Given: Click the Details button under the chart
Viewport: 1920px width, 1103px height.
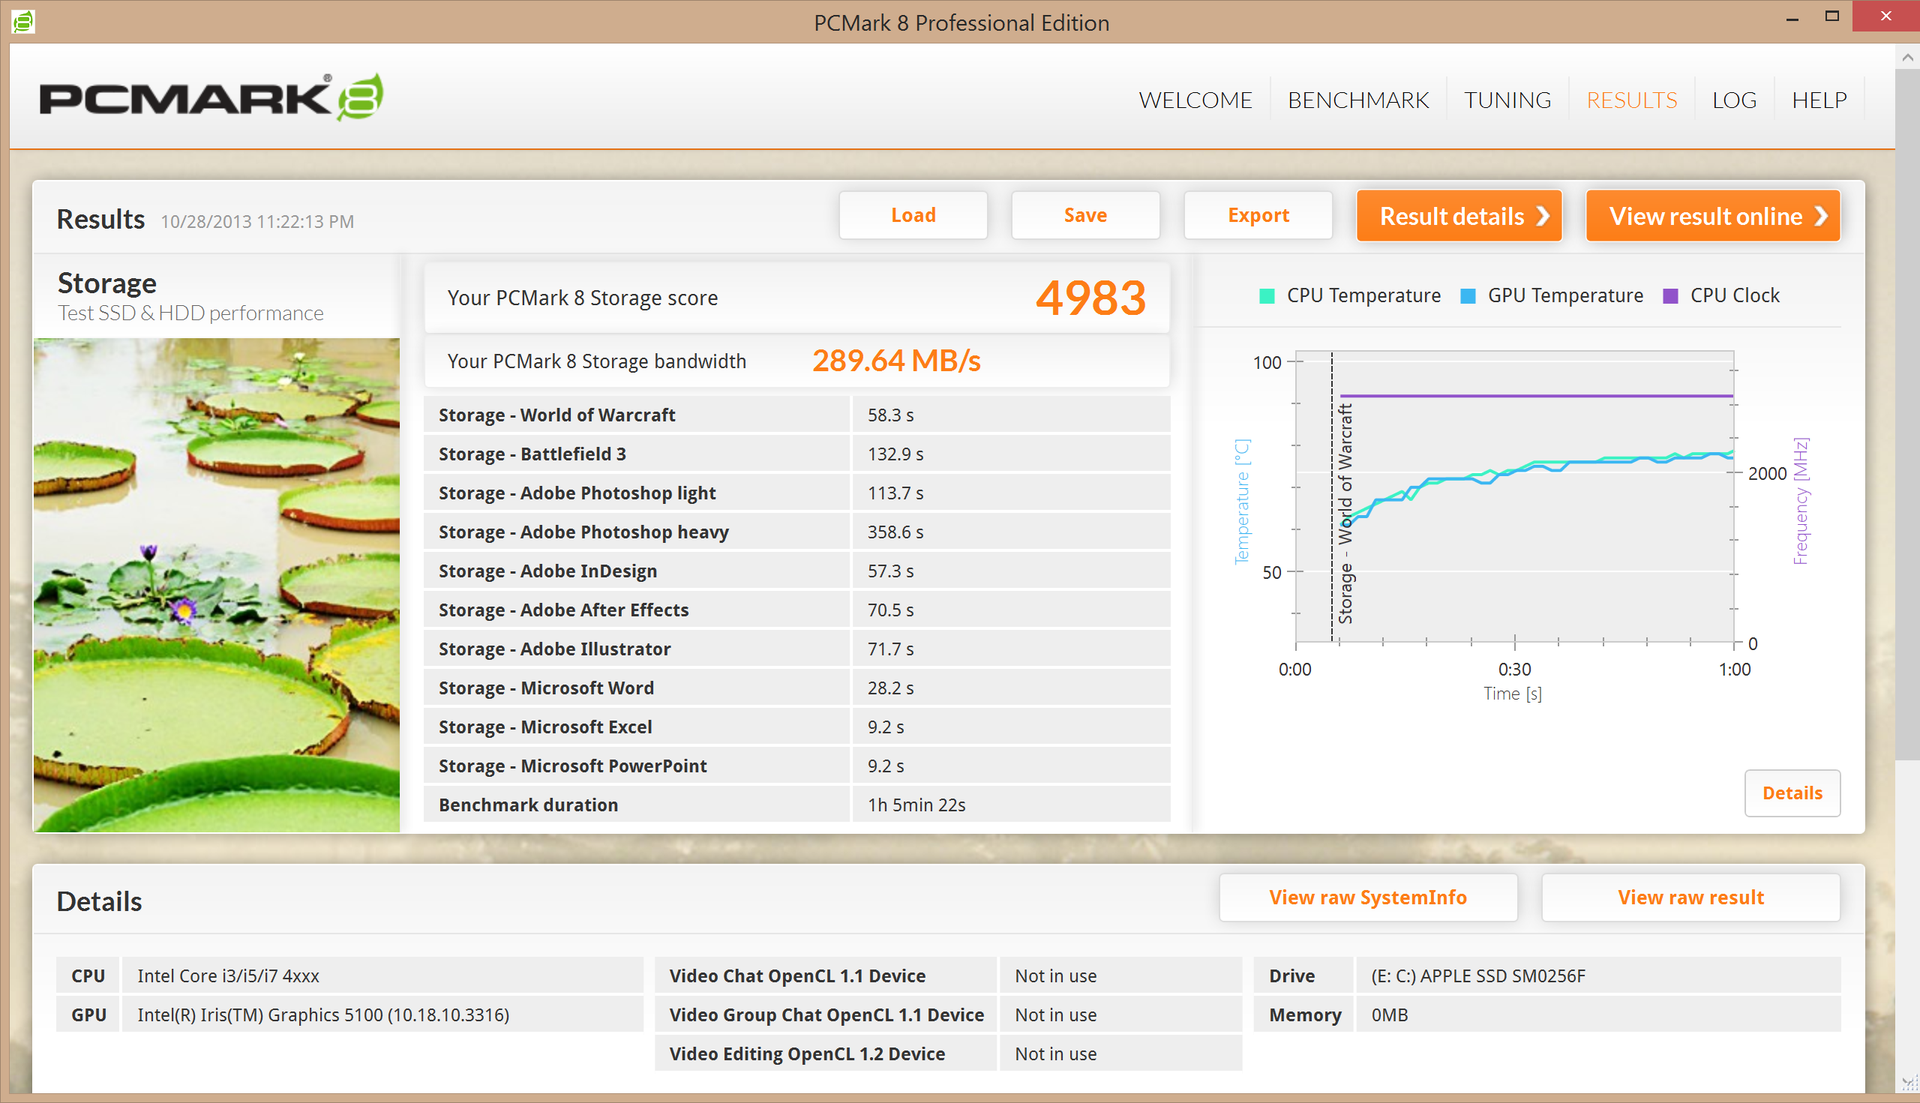Looking at the screenshot, I should [1792, 793].
